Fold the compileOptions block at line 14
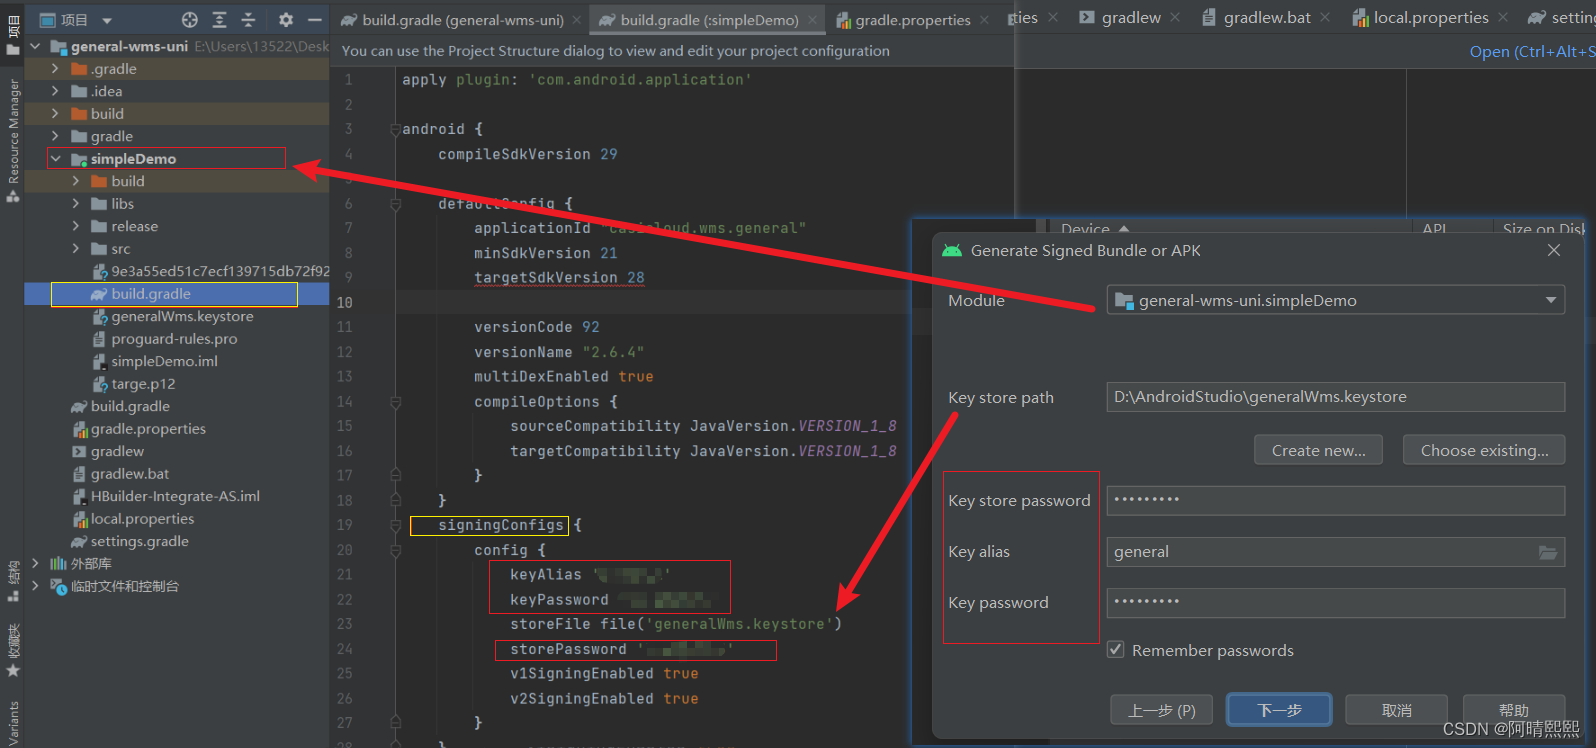The height and width of the screenshot is (748, 1596). (x=395, y=402)
